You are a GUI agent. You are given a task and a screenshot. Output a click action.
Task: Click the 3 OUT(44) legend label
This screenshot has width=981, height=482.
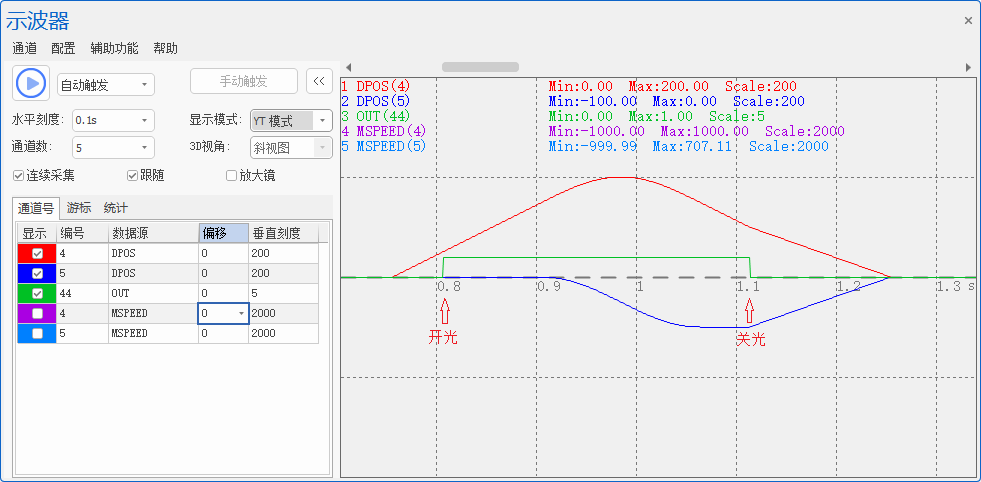click(376, 116)
